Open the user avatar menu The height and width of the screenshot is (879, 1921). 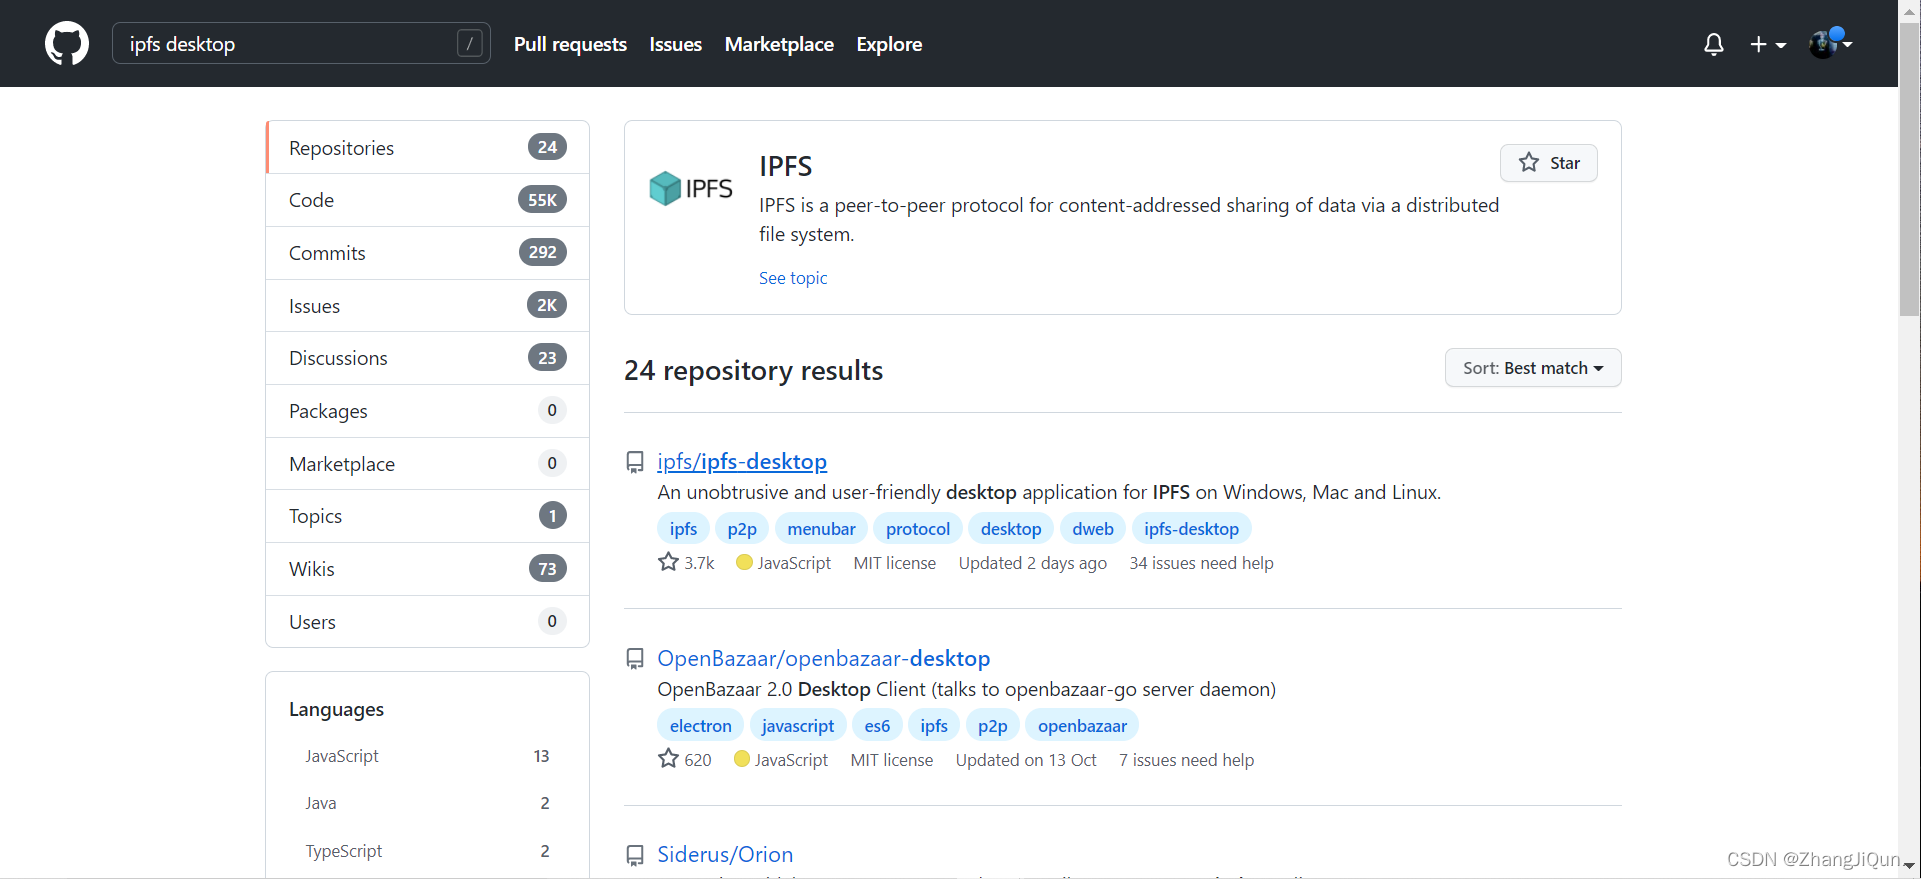point(1831,43)
